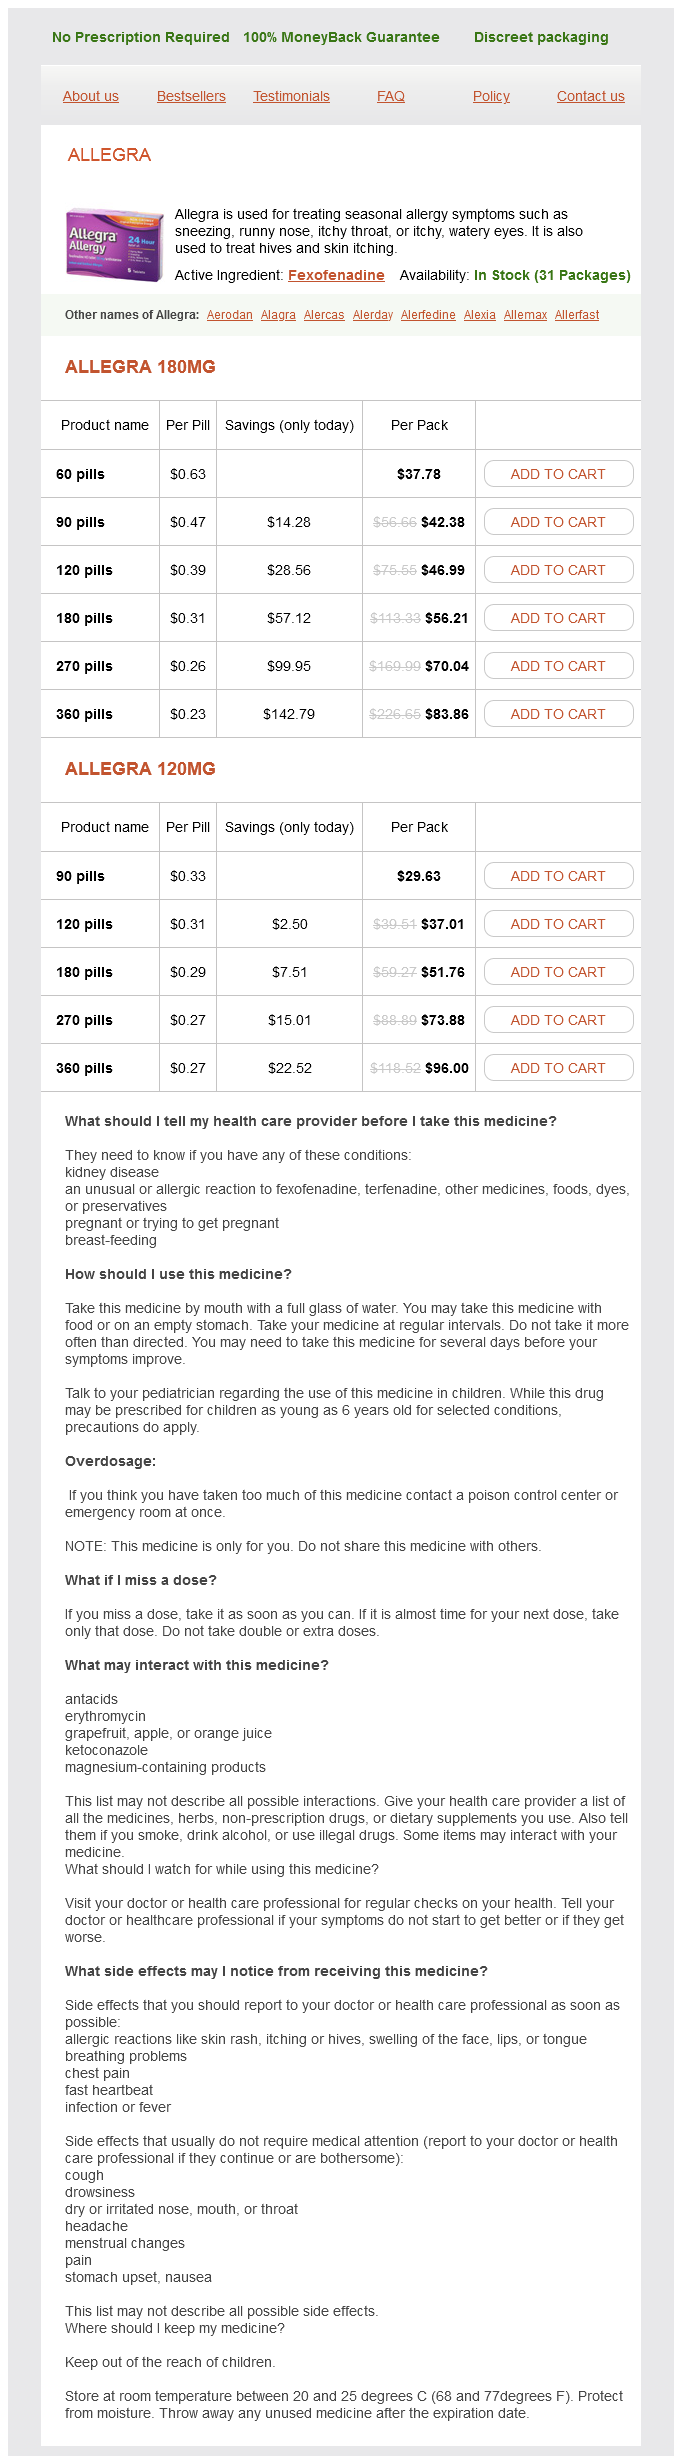Go to Bestsellers menu link
This screenshot has width=682, height=2464.
[x=191, y=96]
